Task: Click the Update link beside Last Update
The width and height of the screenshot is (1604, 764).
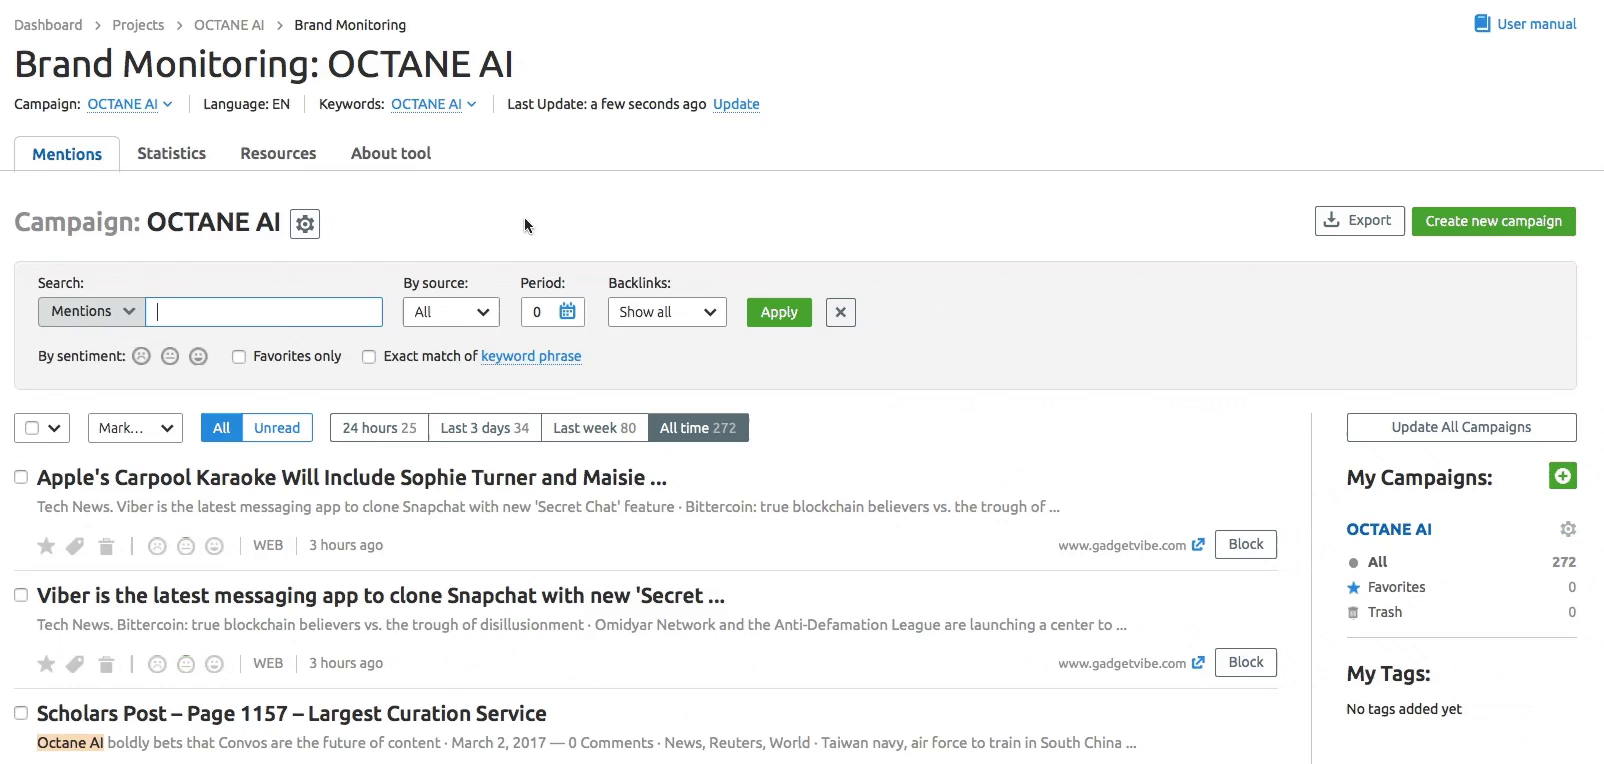Action: coord(736,104)
